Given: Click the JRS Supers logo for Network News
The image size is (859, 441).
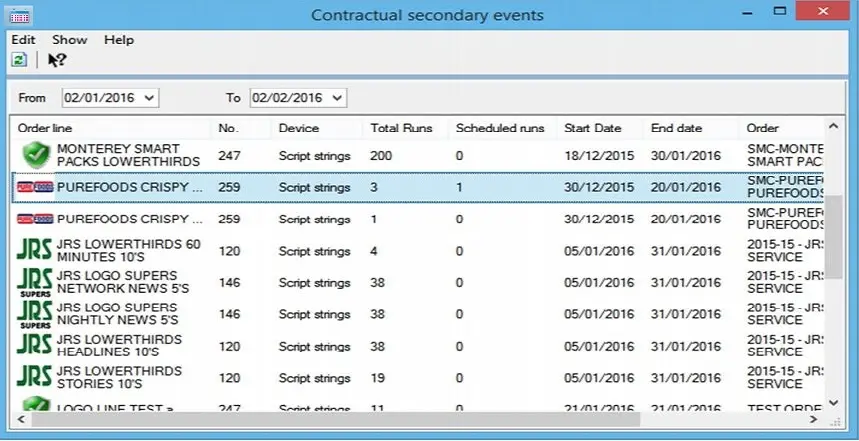Looking at the screenshot, I should click(x=36, y=282).
